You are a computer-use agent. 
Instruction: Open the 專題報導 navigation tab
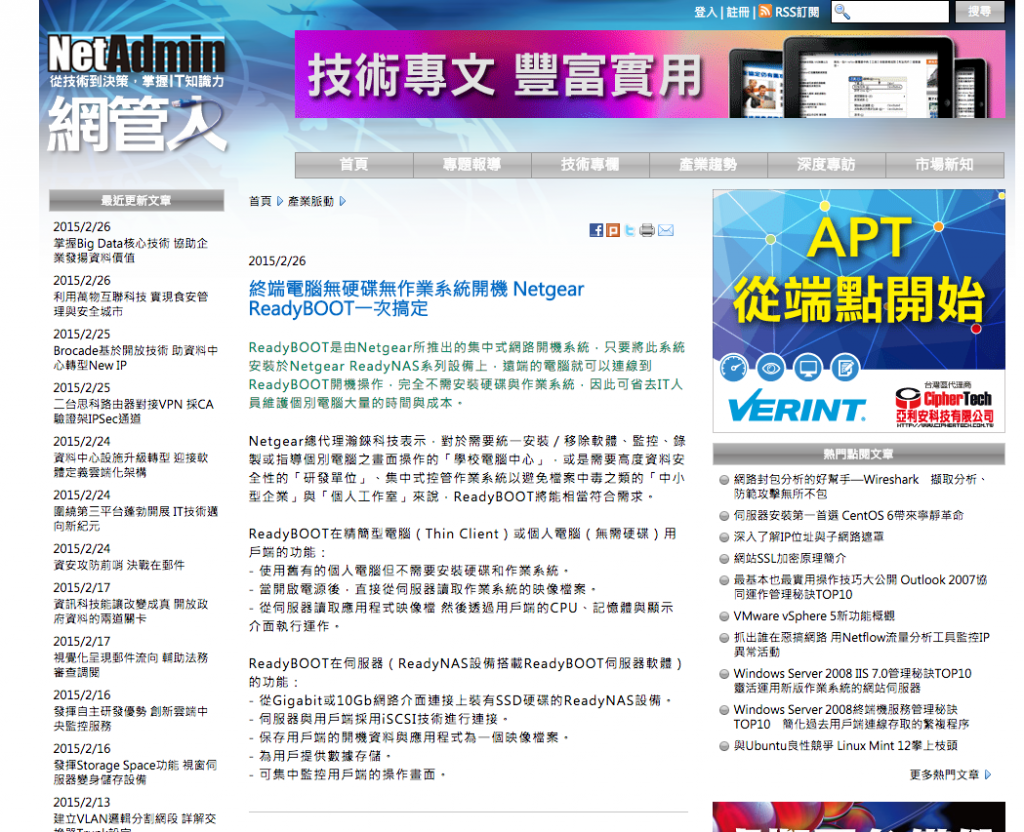point(472,165)
